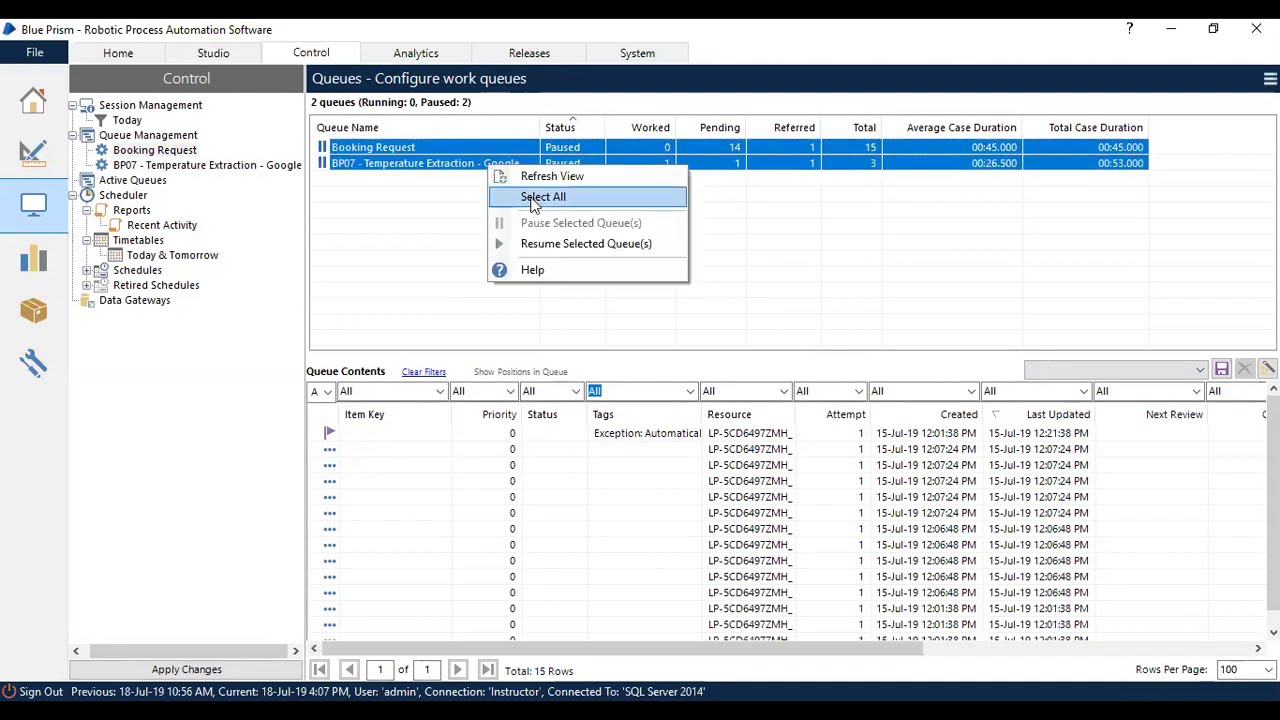Collapse the Session Management tree node

click(73, 105)
